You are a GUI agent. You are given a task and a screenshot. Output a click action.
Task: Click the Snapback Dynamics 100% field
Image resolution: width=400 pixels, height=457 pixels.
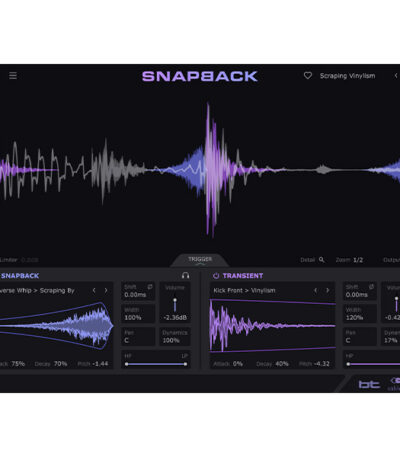tap(175, 337)
